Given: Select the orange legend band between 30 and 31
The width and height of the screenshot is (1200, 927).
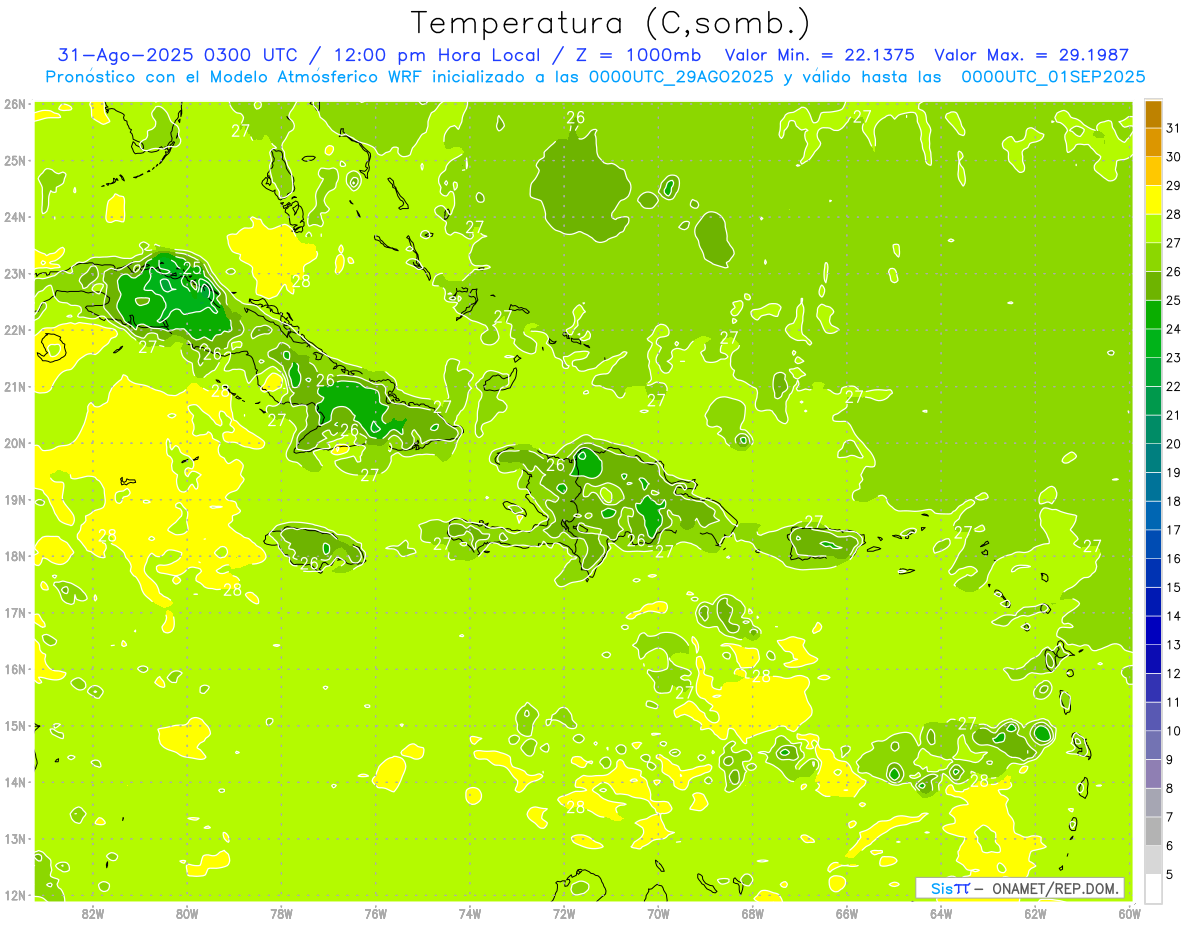Looking at the screenshot, I should [1153, 142].
